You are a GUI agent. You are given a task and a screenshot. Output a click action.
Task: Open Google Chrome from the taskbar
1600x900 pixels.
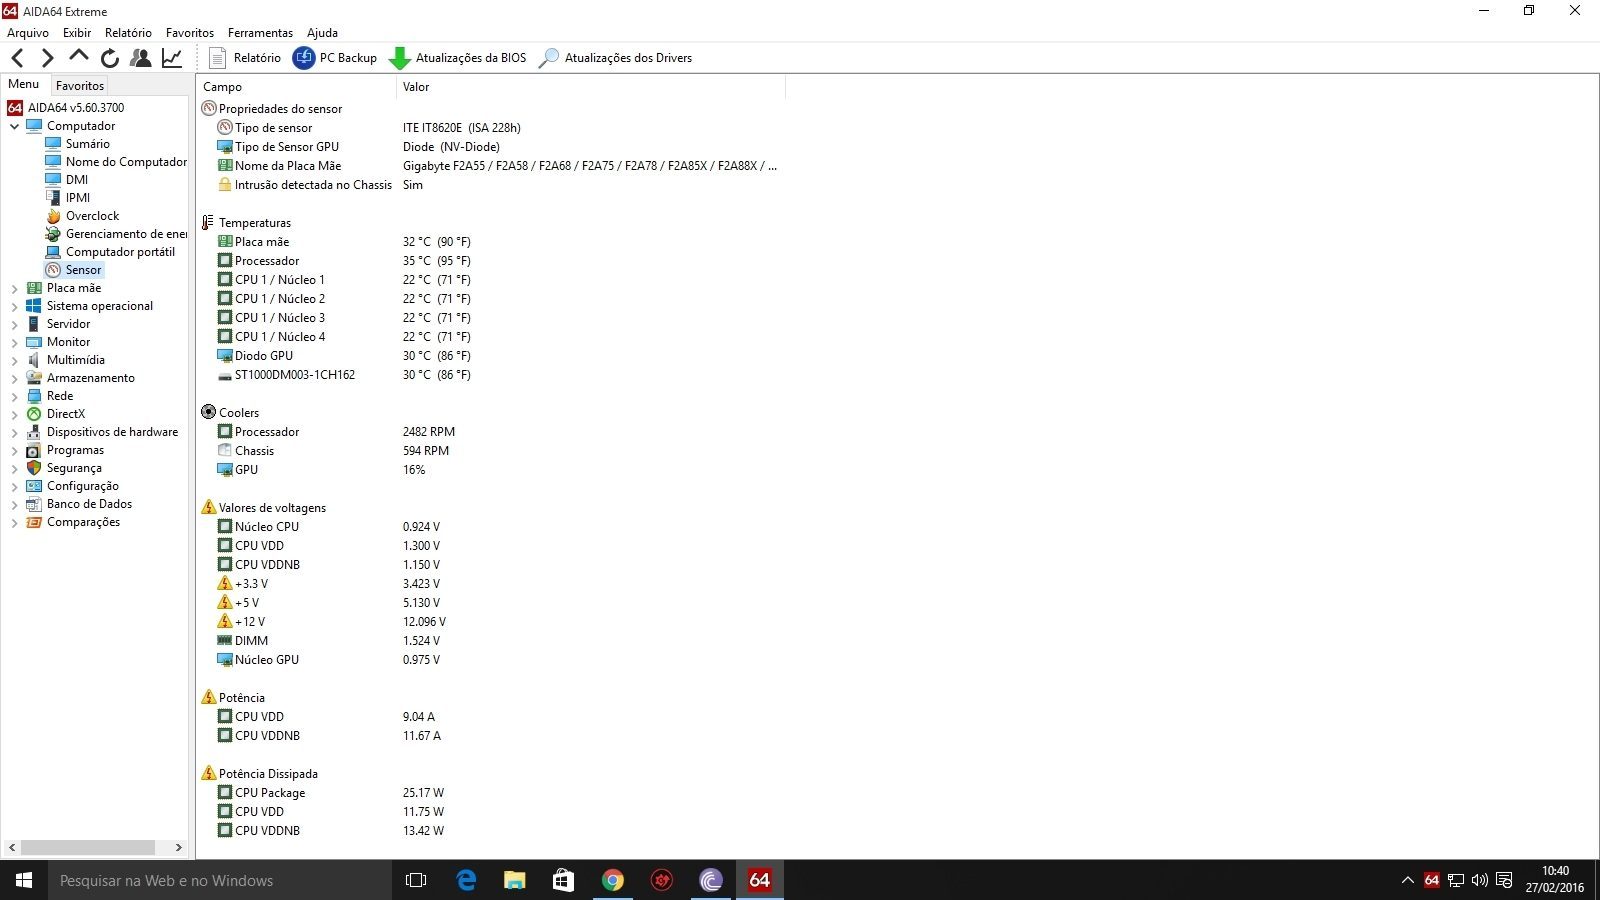(x=613, y=880)
